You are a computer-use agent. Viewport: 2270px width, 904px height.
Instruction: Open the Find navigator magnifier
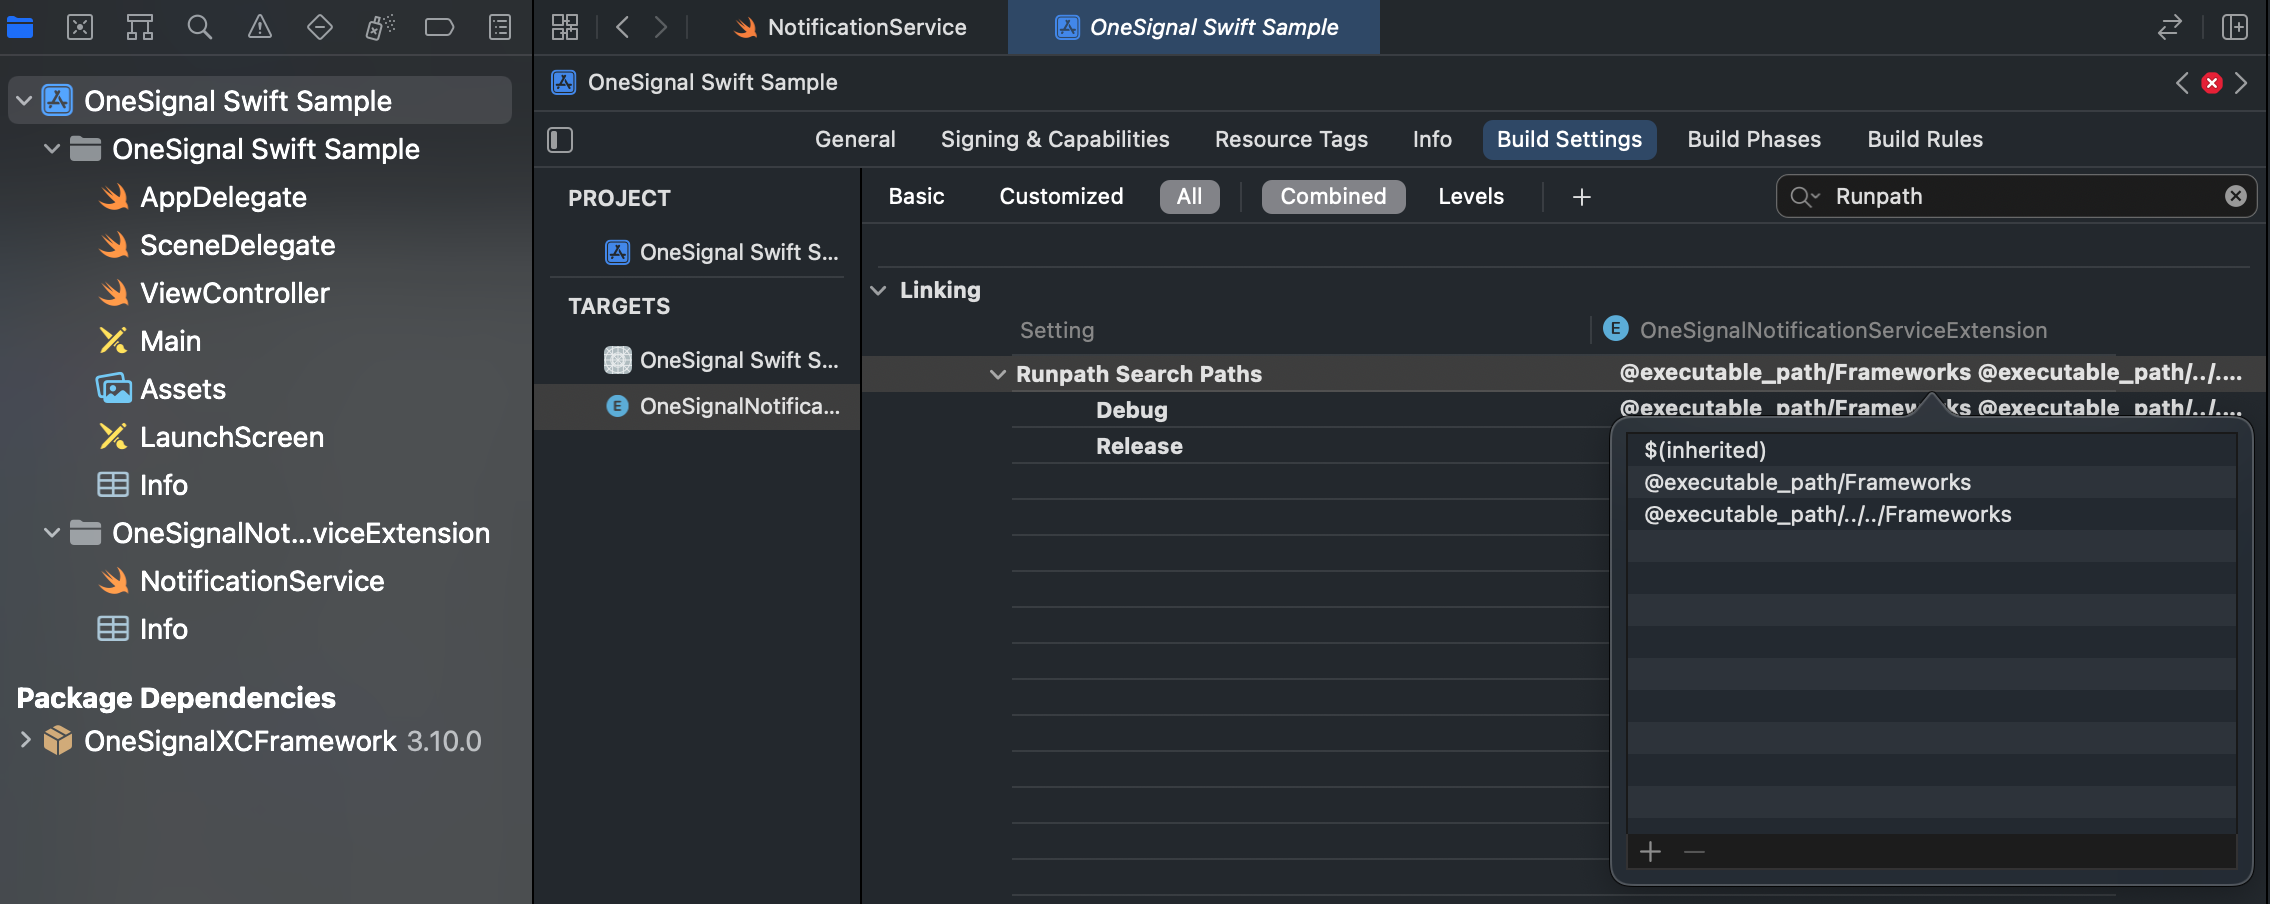pyautogui.click(x=200, y=27)
